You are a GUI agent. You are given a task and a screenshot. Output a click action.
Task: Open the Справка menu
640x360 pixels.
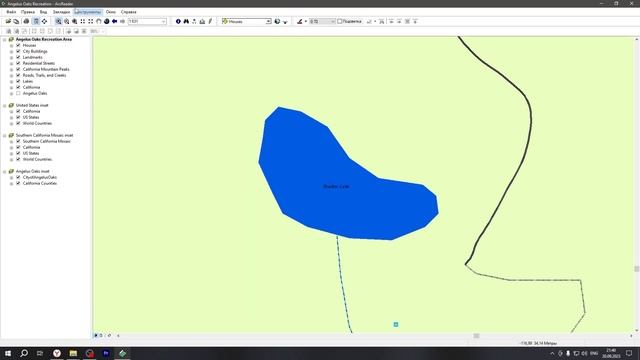point(129,12)
